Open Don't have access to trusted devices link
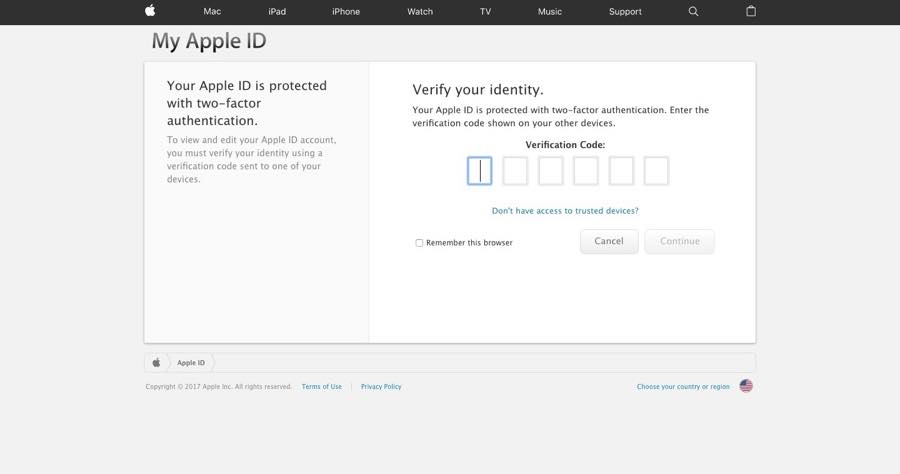900x474 pixels. [565, 211]
